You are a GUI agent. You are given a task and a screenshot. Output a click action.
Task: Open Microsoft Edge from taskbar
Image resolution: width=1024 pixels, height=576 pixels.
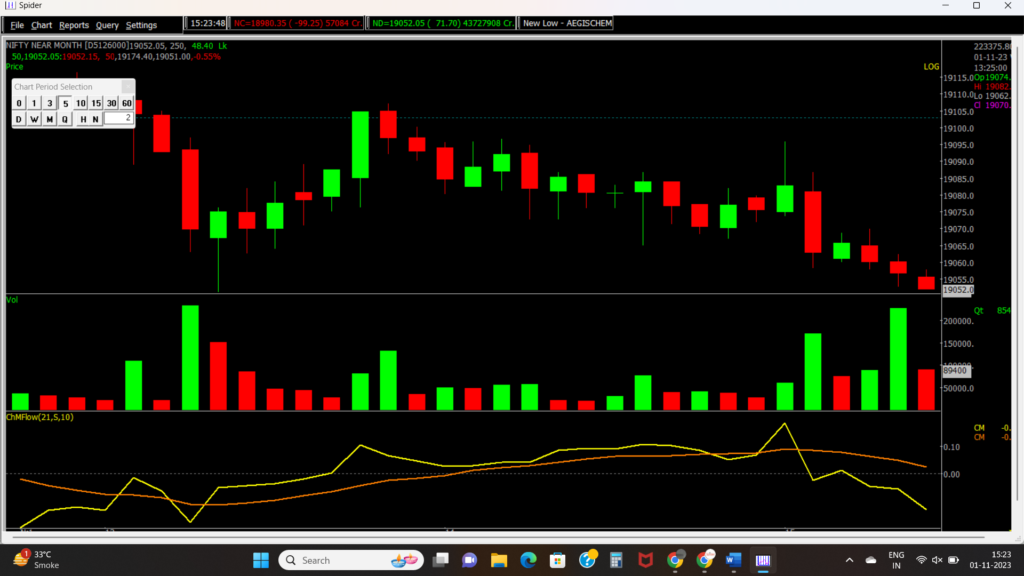coord(528,560)
